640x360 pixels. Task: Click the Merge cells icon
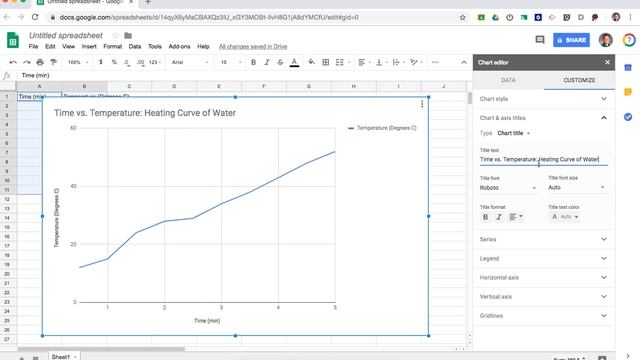[x=340, y=62]
